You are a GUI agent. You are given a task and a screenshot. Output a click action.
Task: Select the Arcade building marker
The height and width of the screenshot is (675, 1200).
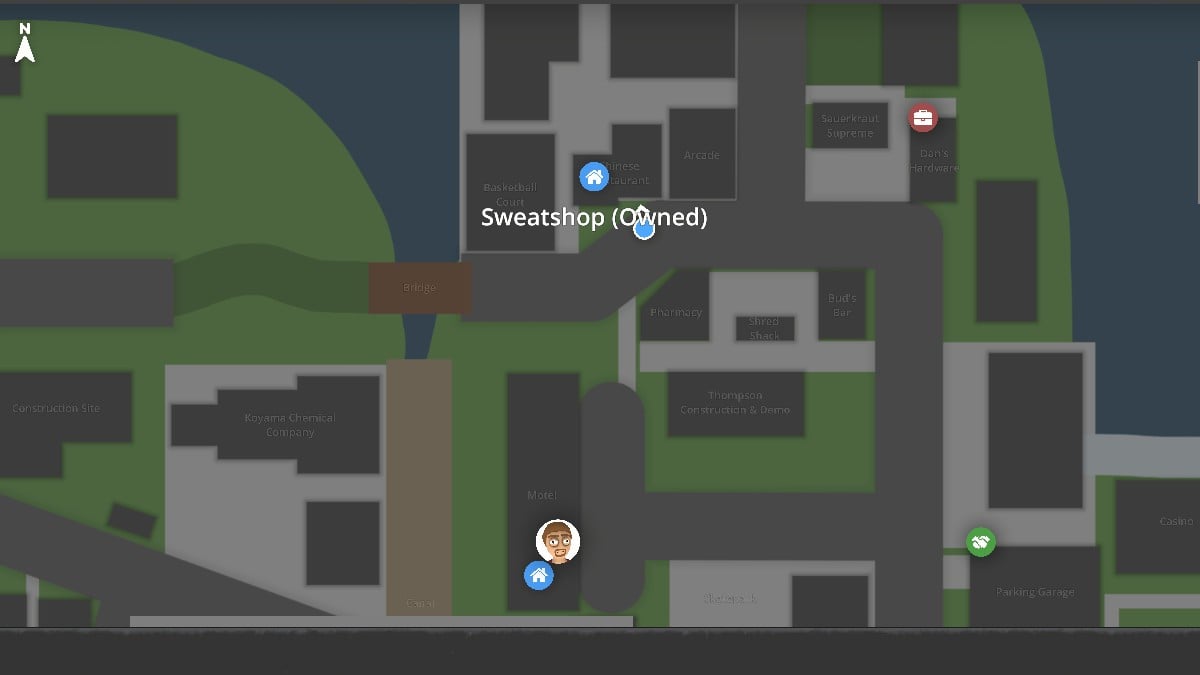[702, 155]
